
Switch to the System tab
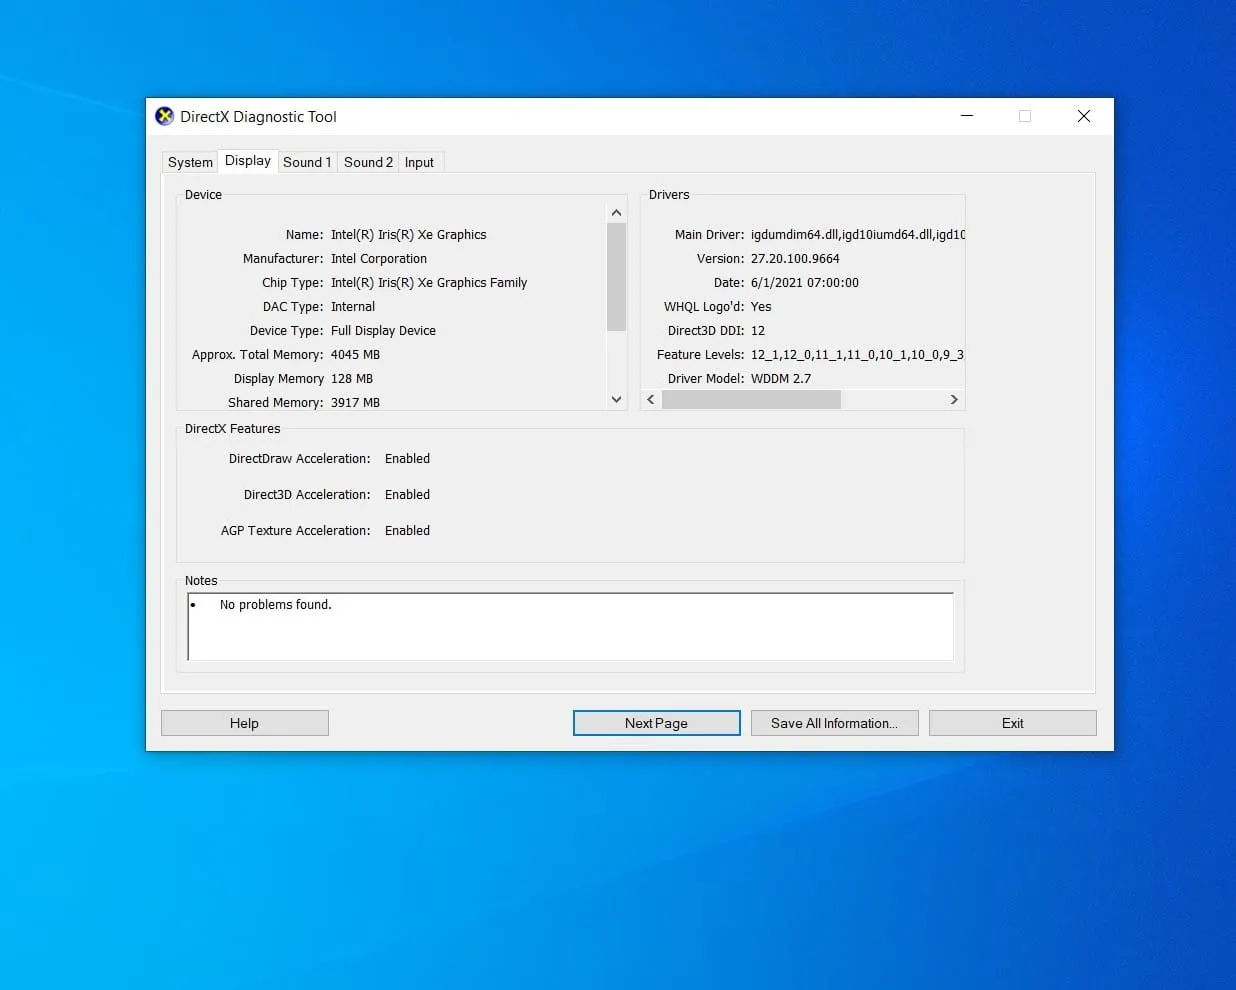(x=189, y=161)
